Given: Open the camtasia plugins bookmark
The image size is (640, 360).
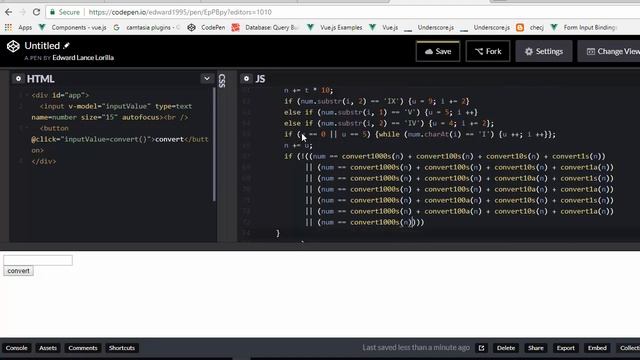Looking at the screenshot, I should tap(147, 27).
